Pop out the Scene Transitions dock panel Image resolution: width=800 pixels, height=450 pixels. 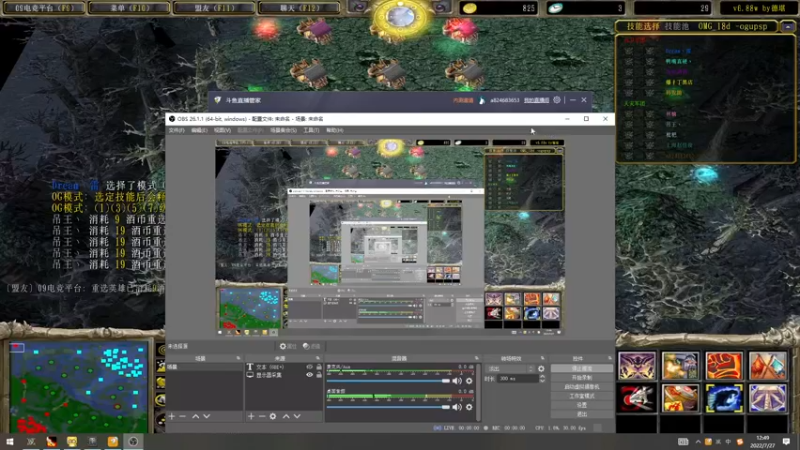[x=542, y=358]
